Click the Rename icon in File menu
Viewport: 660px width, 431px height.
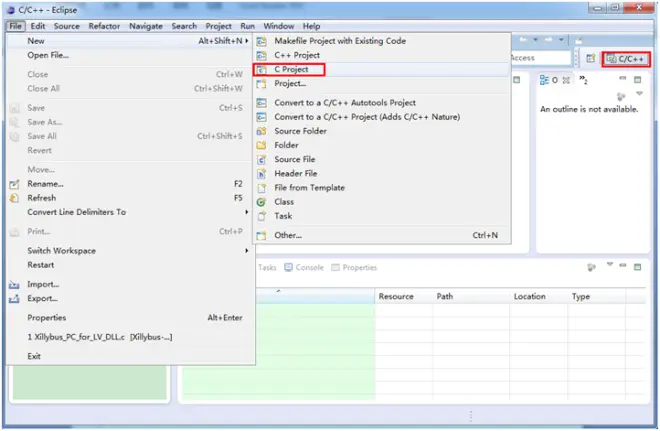[14, 184]
